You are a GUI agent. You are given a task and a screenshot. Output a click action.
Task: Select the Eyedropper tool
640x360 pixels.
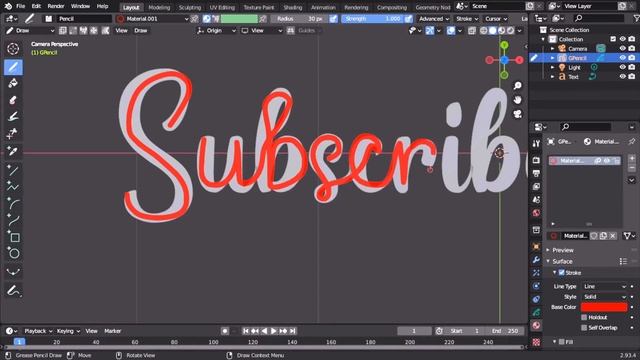(13, 151)
